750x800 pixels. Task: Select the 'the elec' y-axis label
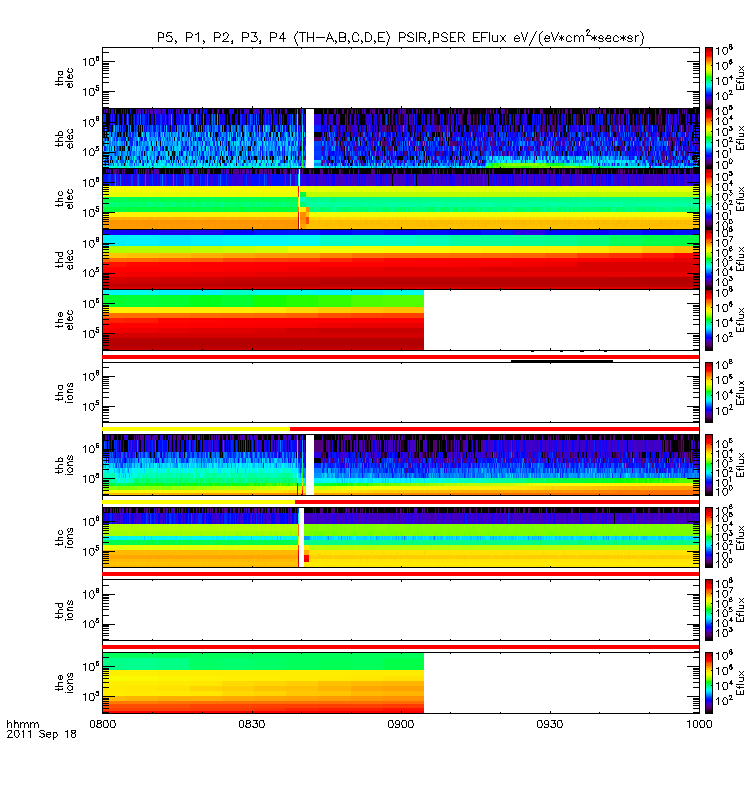(65, 319)
